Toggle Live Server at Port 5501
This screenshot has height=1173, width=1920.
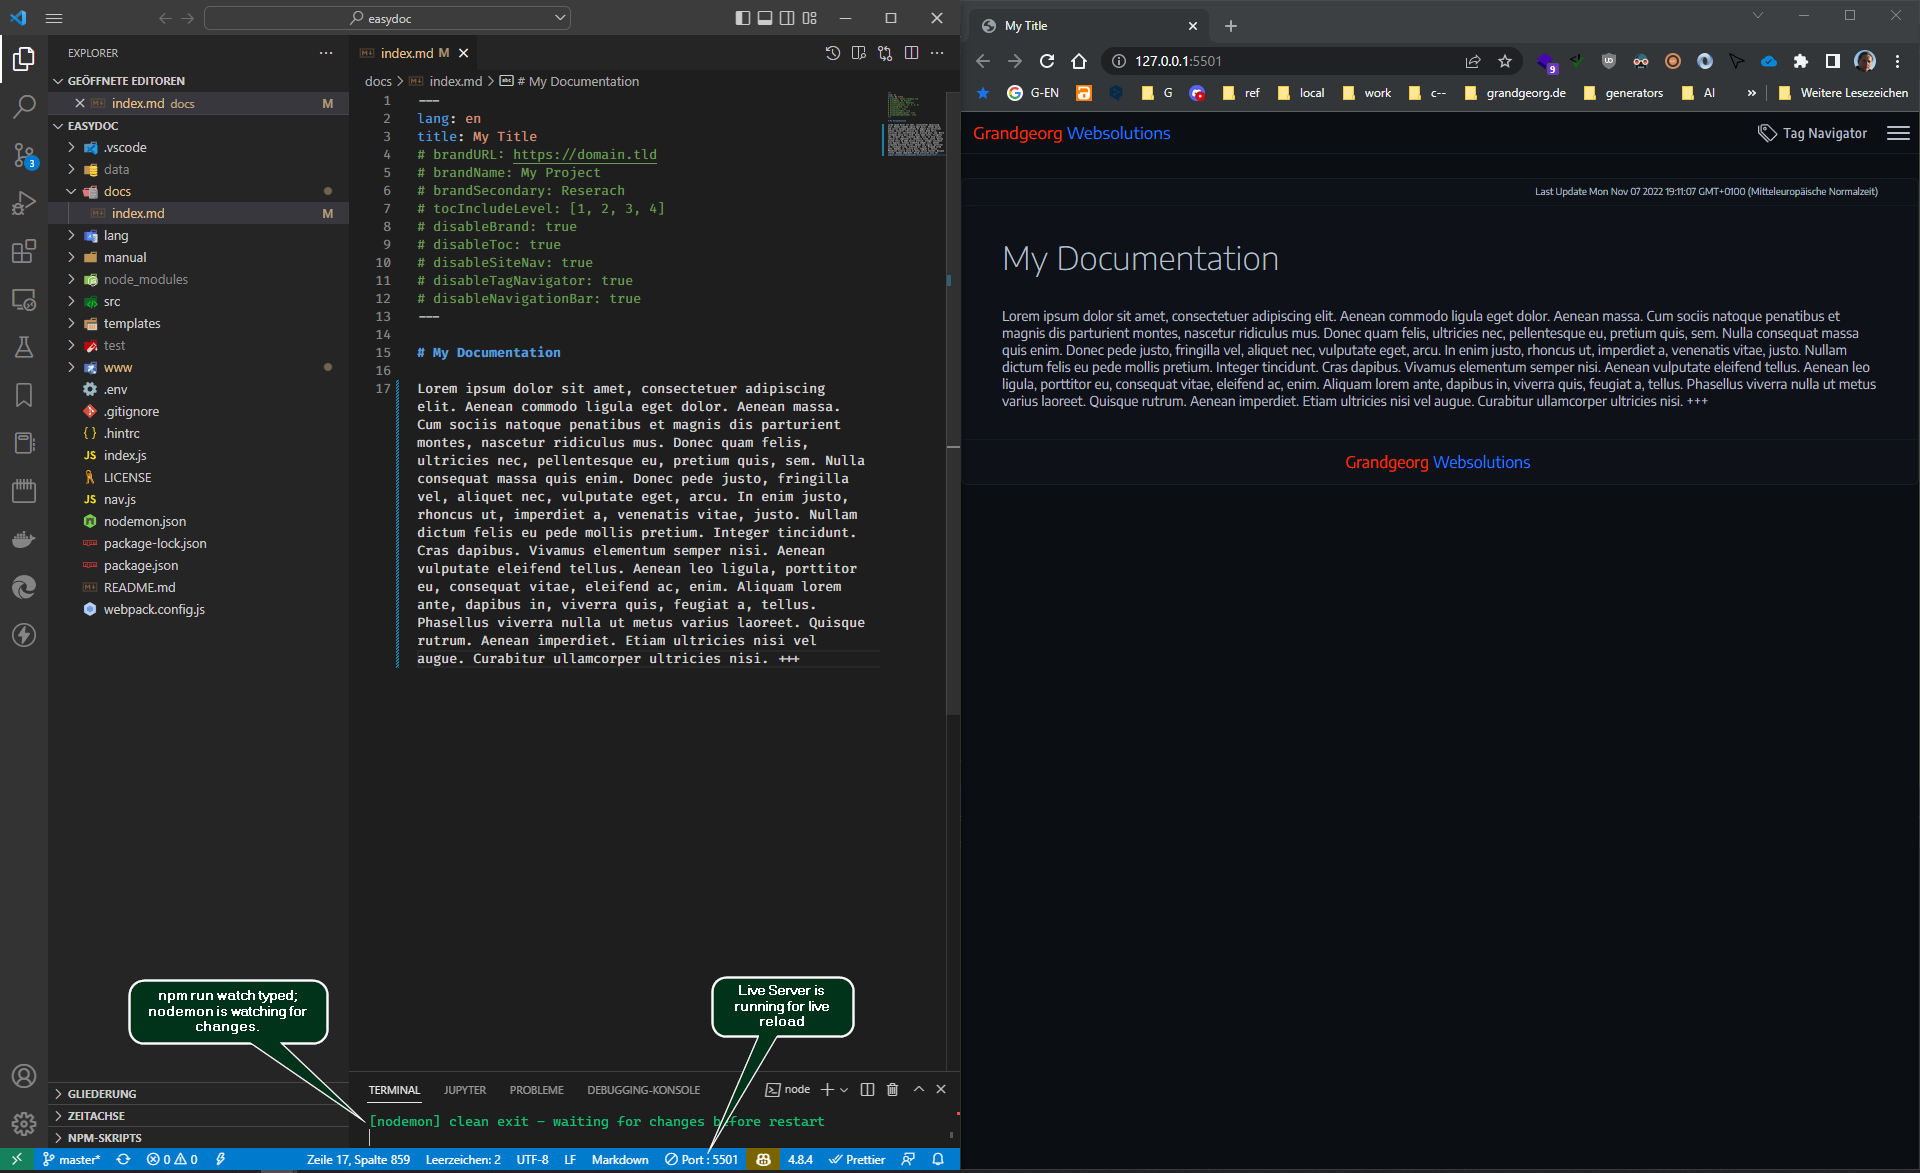pos(701,1159)
